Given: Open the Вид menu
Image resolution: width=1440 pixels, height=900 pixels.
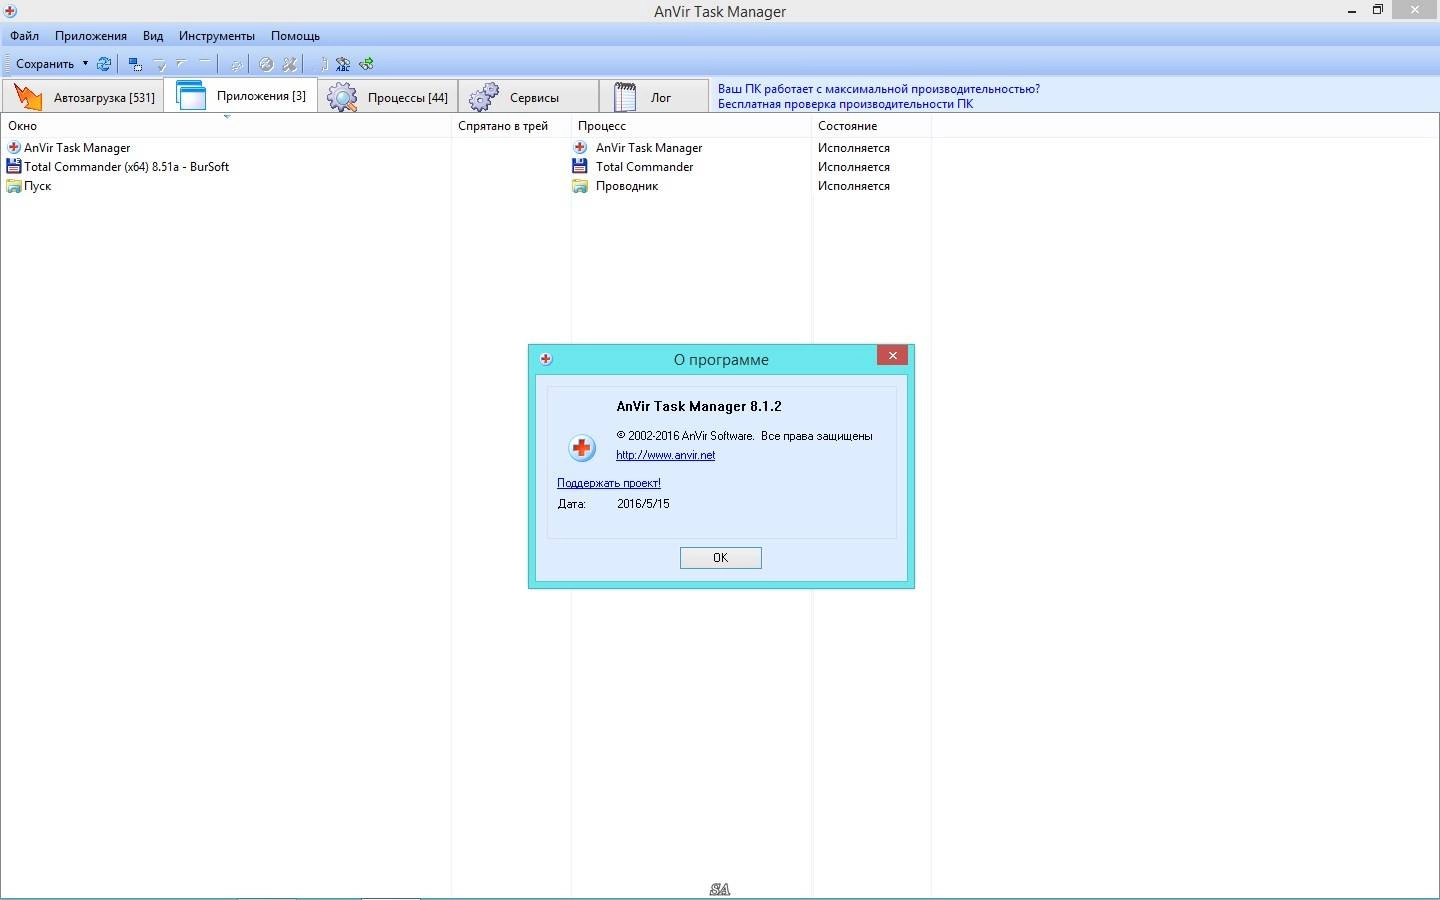Looking at the screenshot, I should pos(153,36).
